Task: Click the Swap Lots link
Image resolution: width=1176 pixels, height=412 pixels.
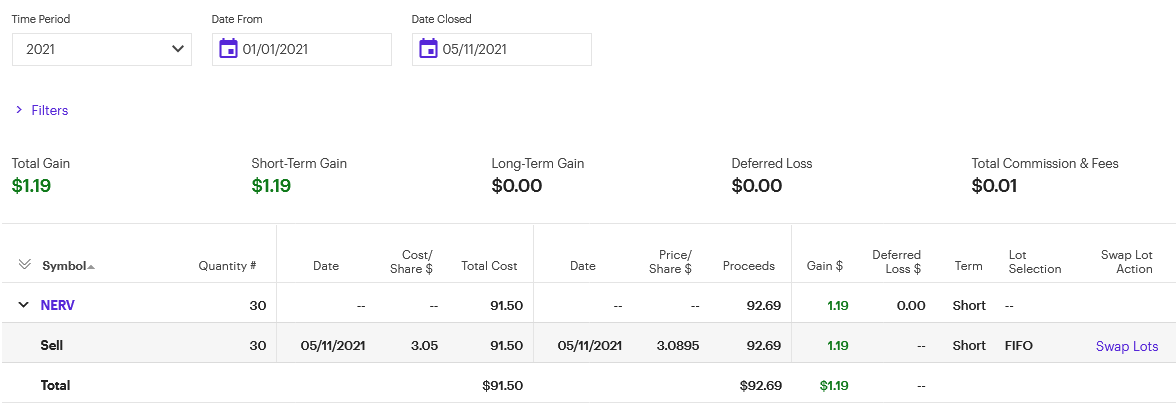Action: [1127, 346]
